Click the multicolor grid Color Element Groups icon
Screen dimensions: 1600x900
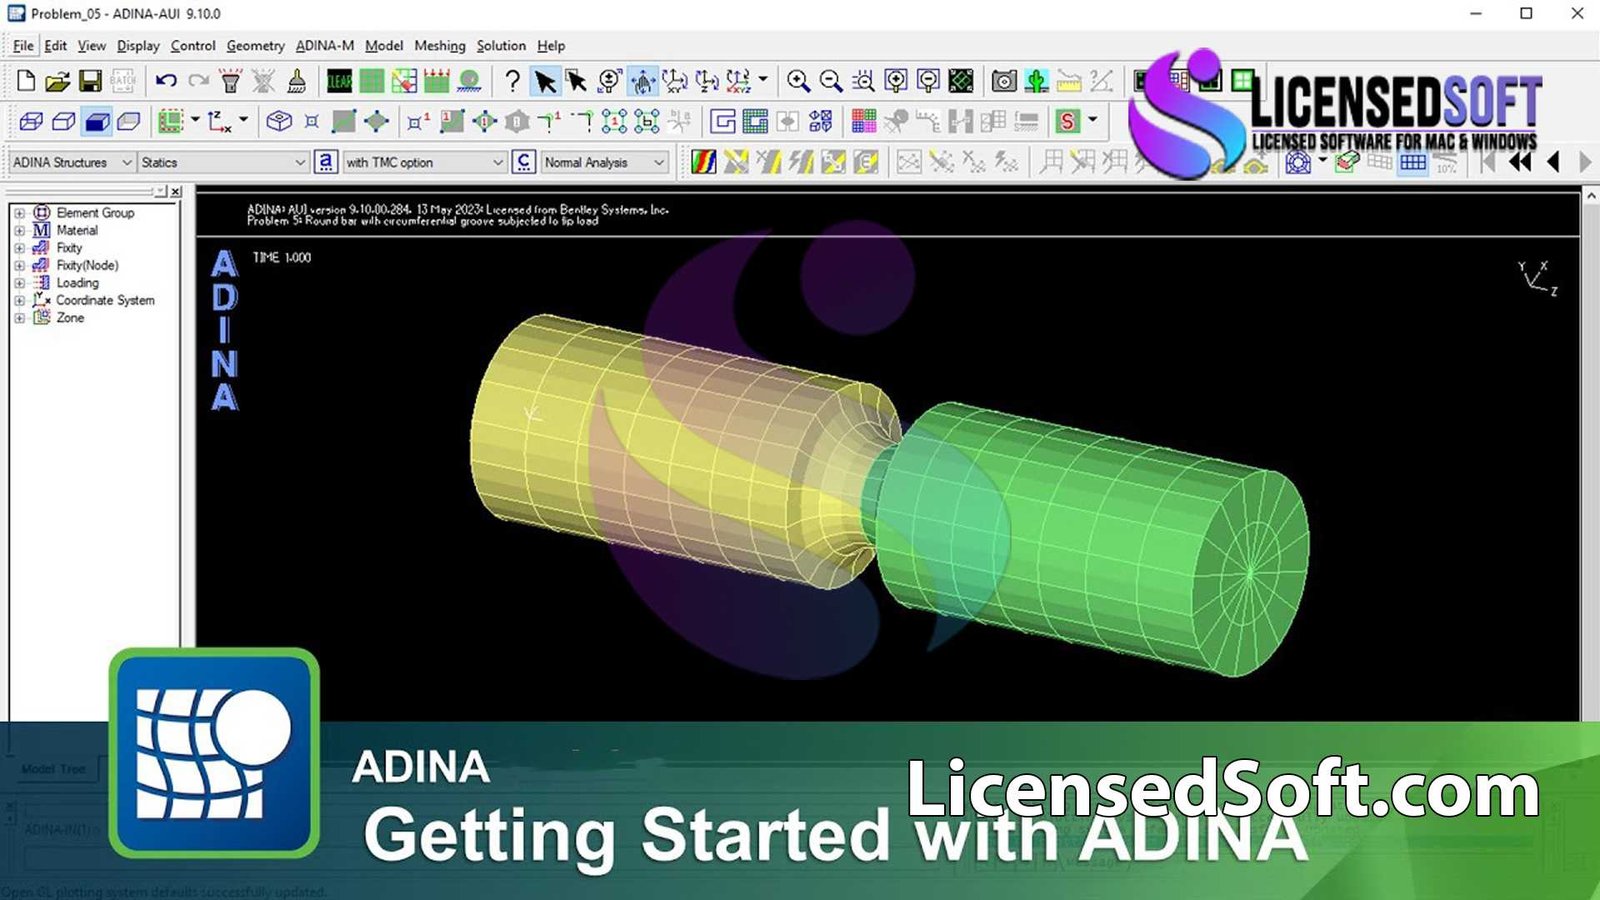coord(864,121)
